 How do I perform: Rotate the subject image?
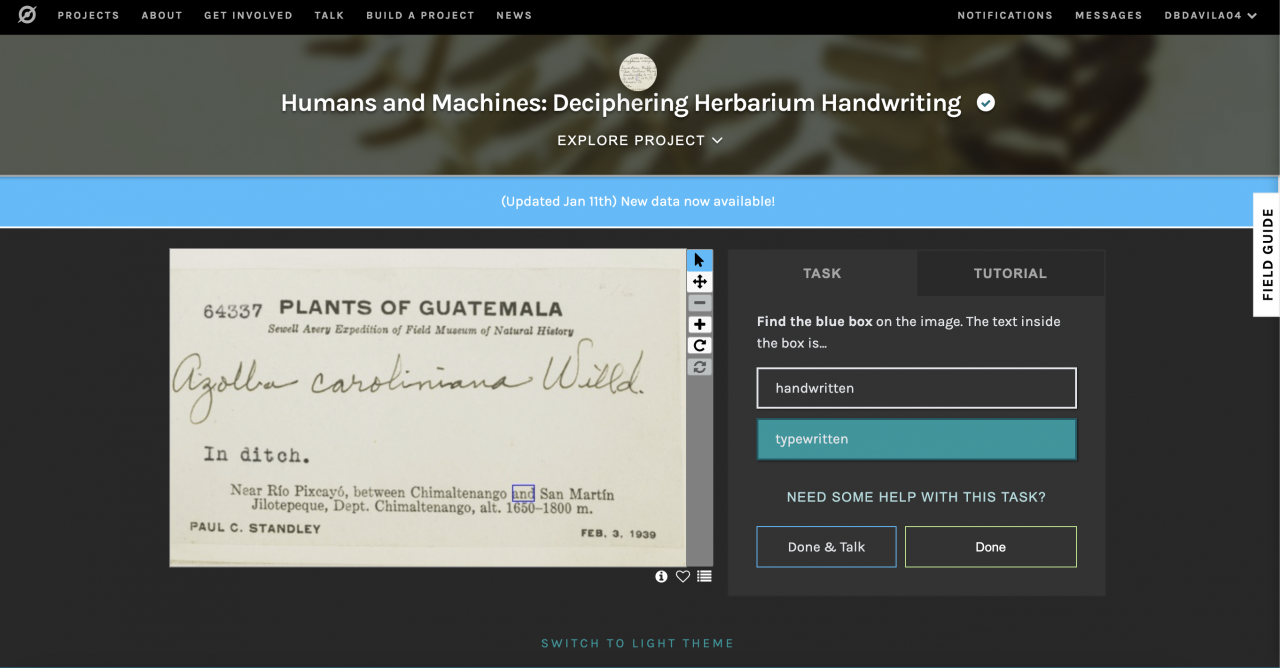pyautogui.click(x=700, y=346)
